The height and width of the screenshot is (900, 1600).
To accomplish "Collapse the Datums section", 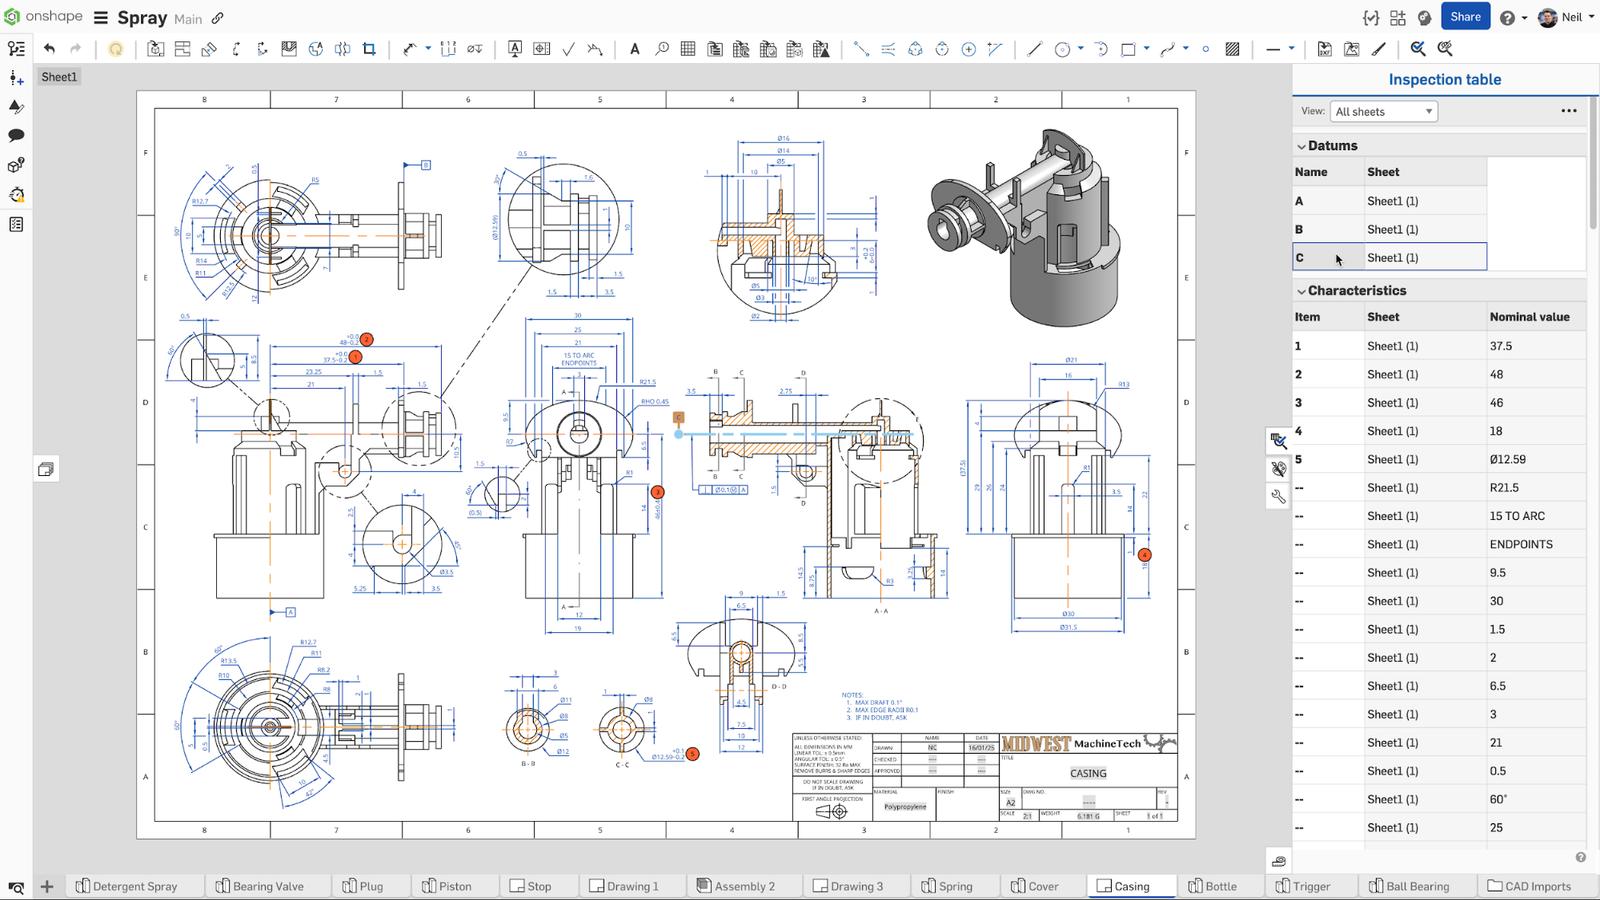I will pyautogui.click(x=1300, y=145).
